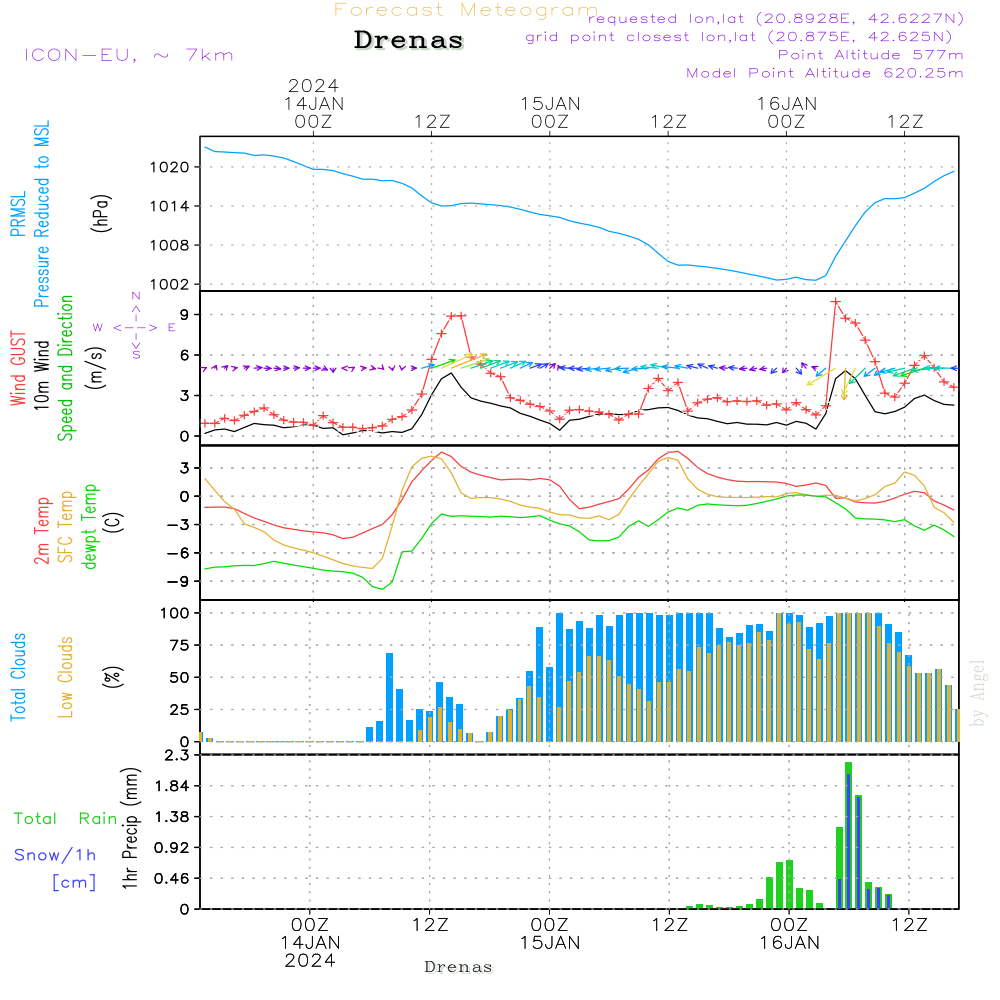Click the tallest green rain bar on 16JAN
This screenshot has height=1000, width=1000.
pyautogui.click(x=848, y=835)
